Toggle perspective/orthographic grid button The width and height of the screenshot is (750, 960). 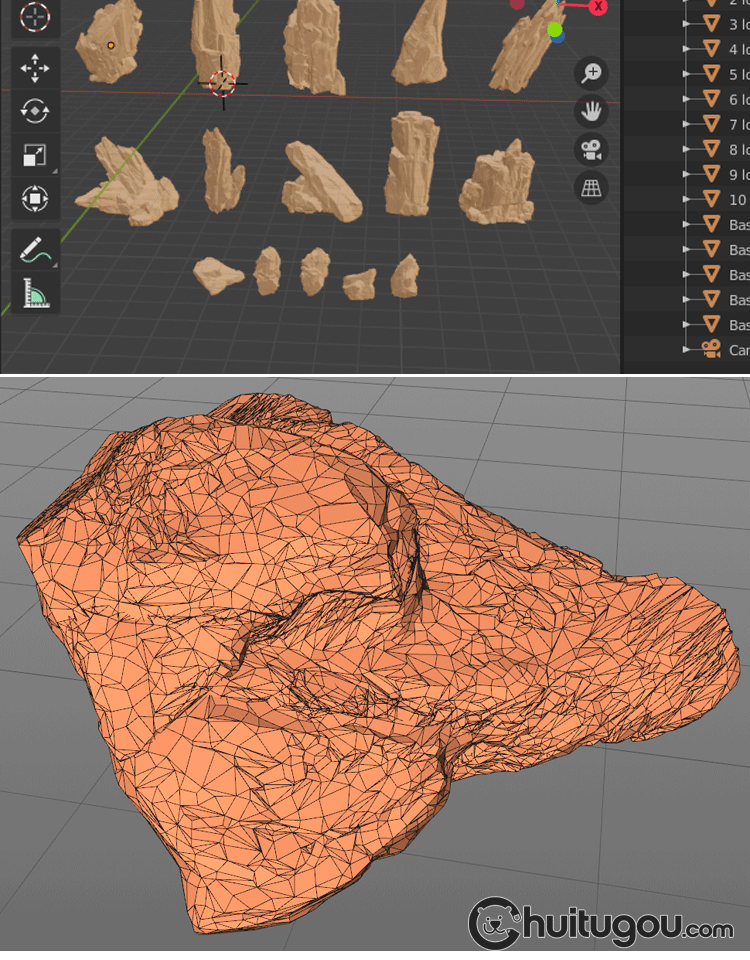point(592,188)
